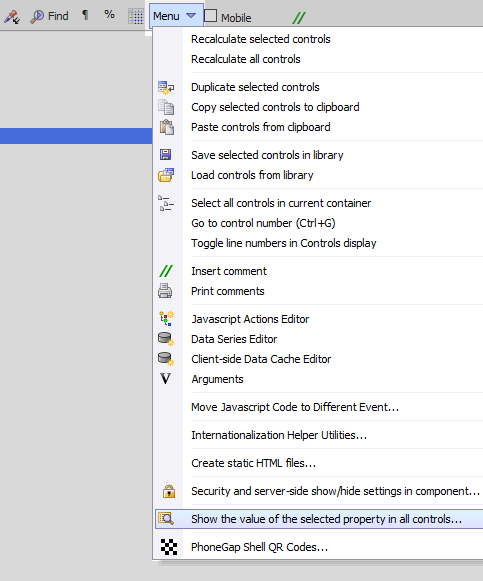
Task: Select Toggle line numbers in Controls display
Action: (x=284, y=243)
